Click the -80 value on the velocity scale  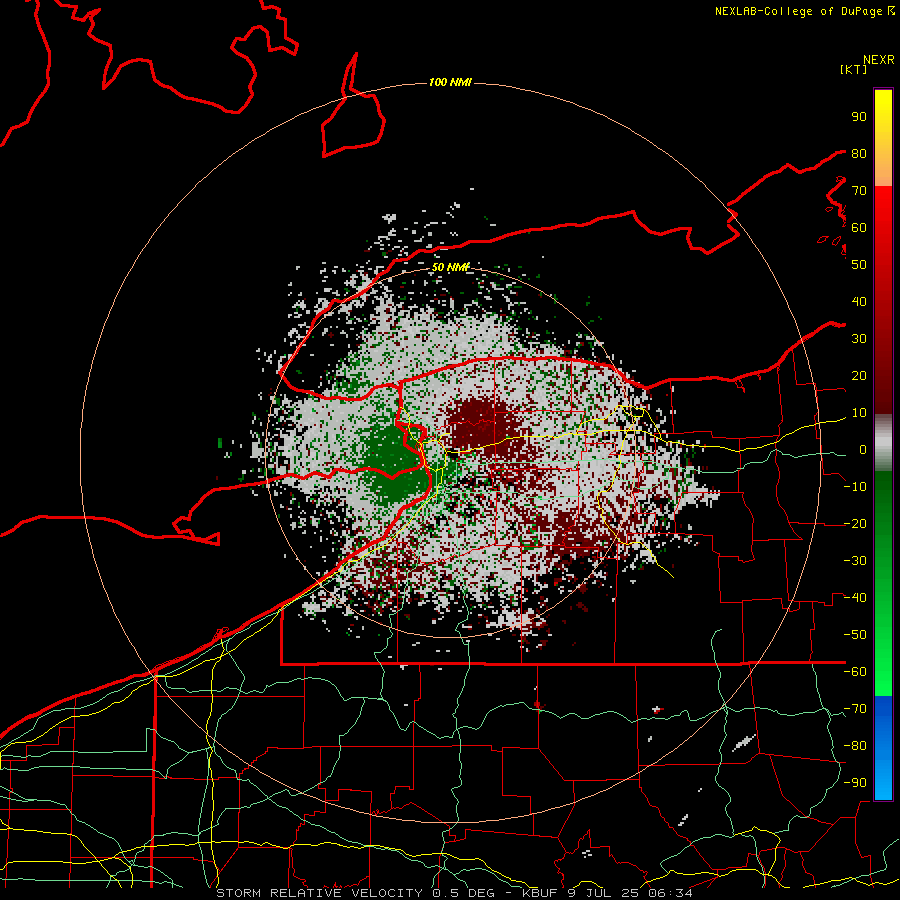tap(855, 746)
